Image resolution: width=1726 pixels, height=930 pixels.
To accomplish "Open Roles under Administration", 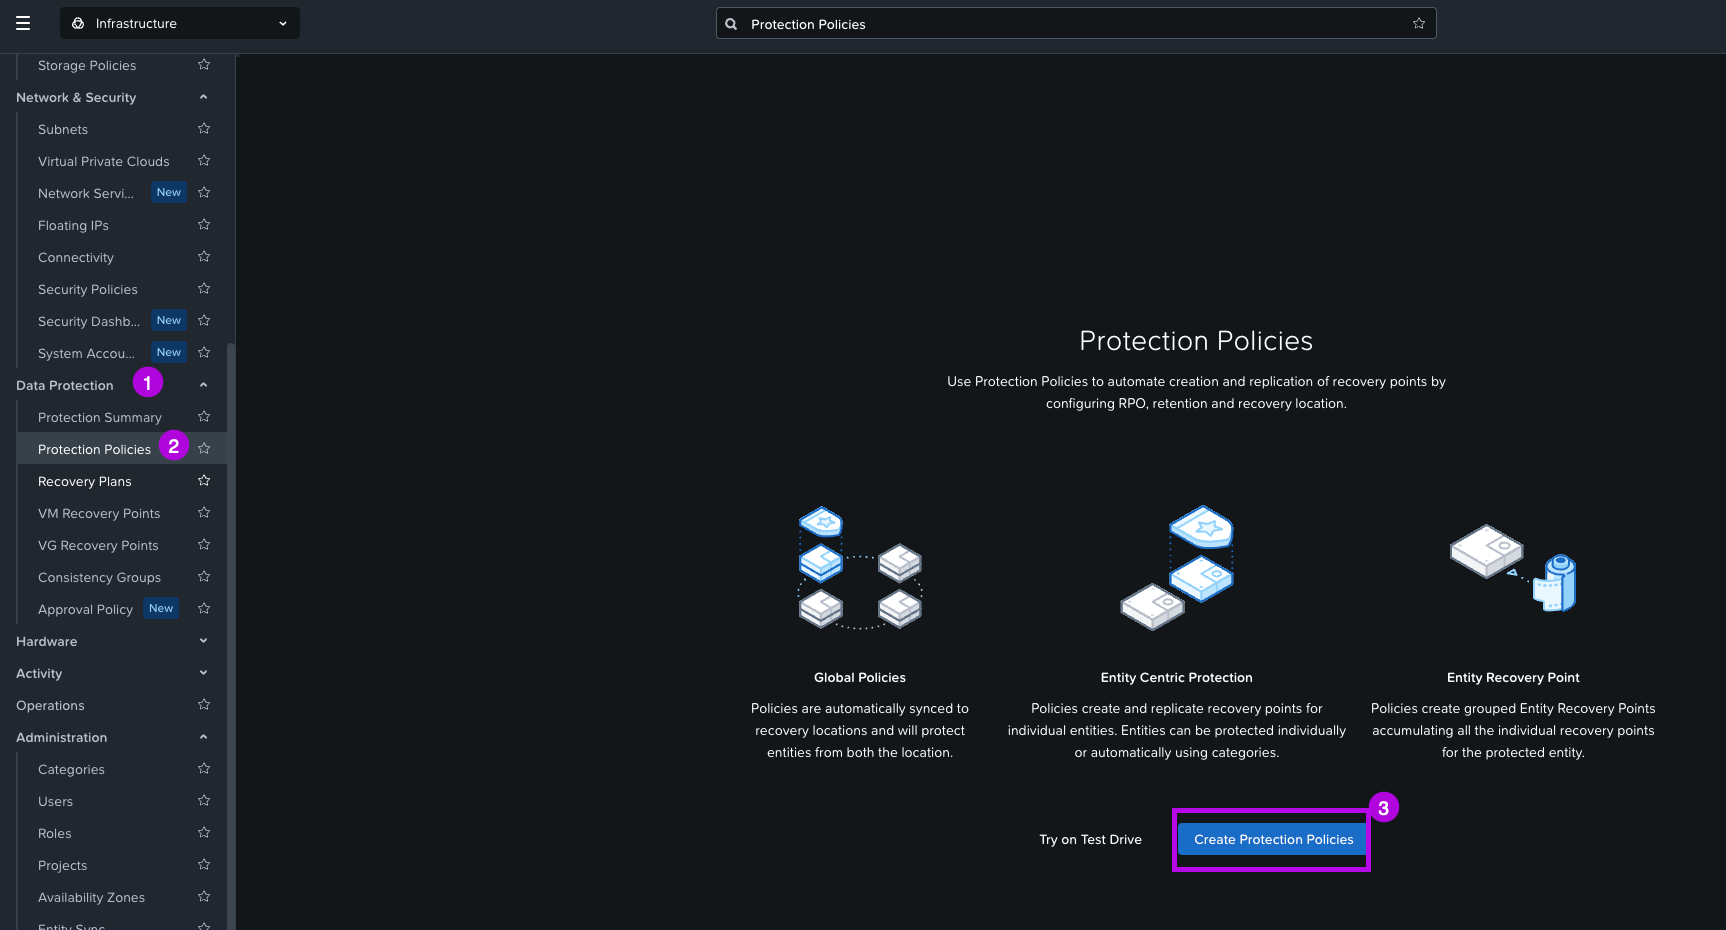I will click(x=55, y=833).
